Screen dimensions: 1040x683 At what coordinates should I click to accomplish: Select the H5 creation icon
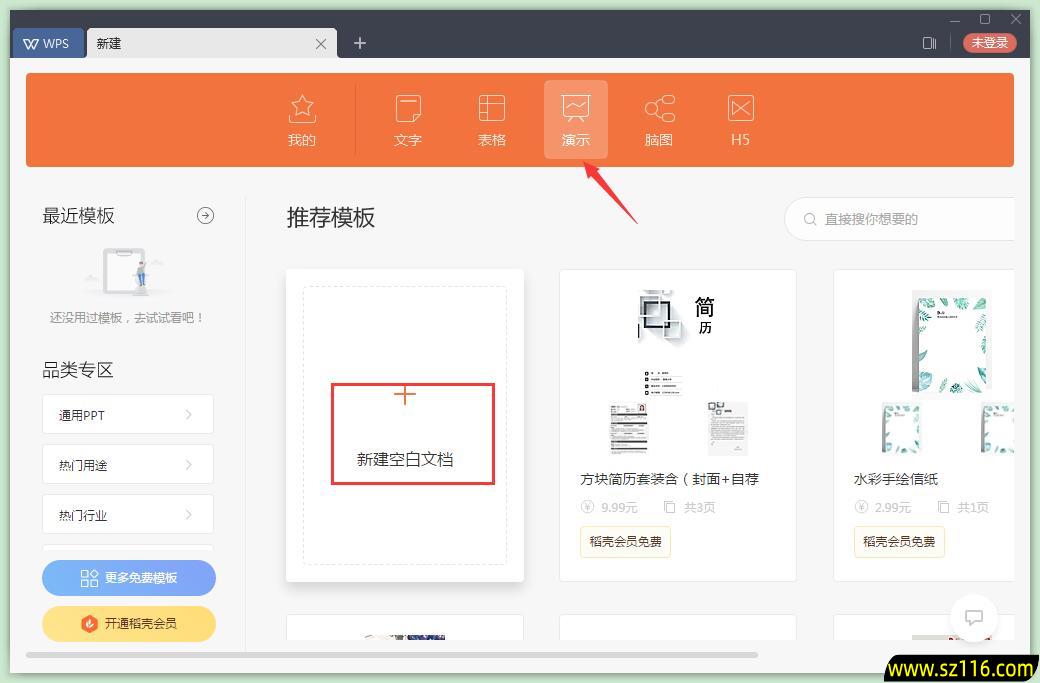pyautogui.click(x=739, y=119)
